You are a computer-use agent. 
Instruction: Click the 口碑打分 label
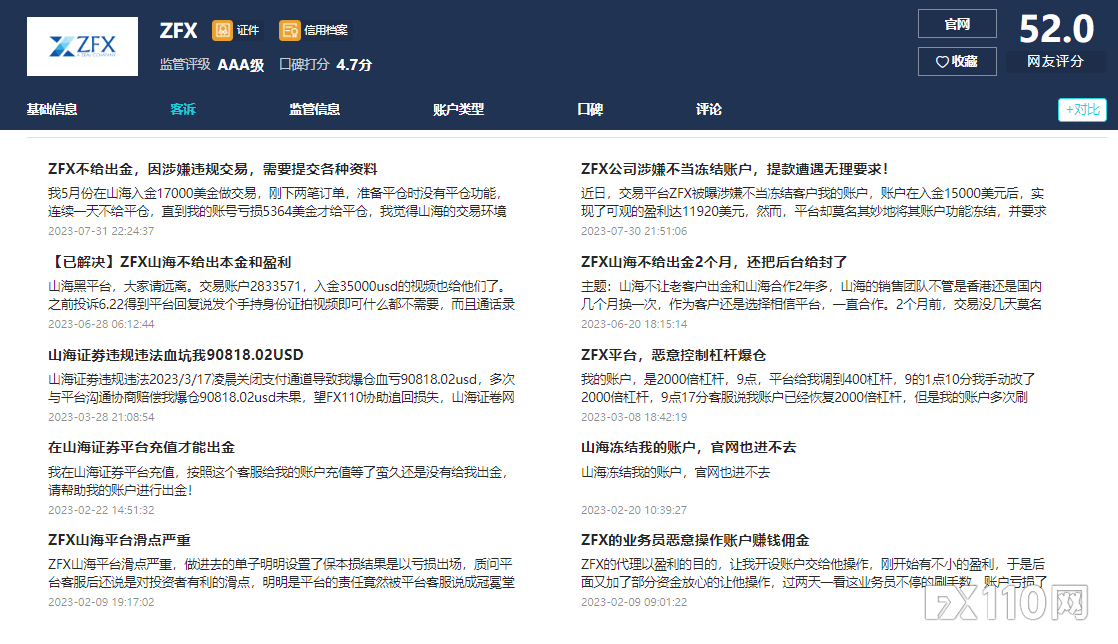(x=304, y=64)
